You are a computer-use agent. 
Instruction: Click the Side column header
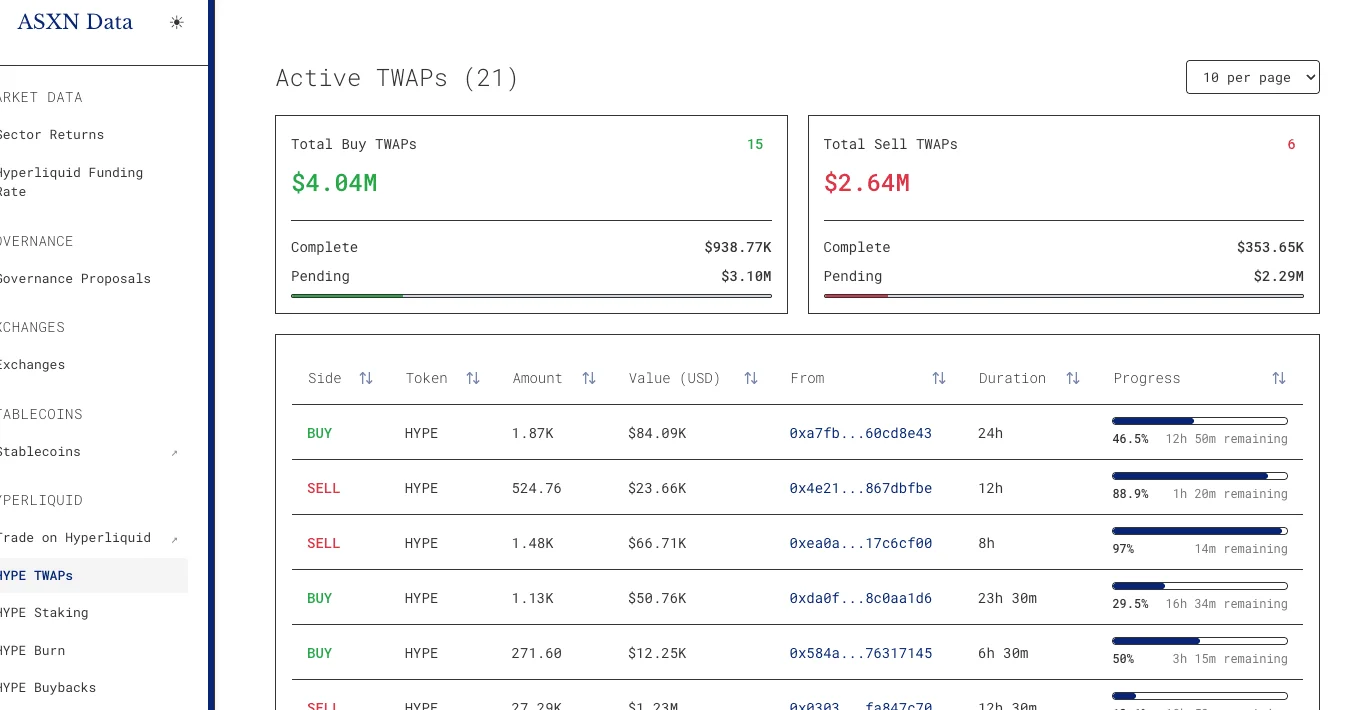(325, 378)
